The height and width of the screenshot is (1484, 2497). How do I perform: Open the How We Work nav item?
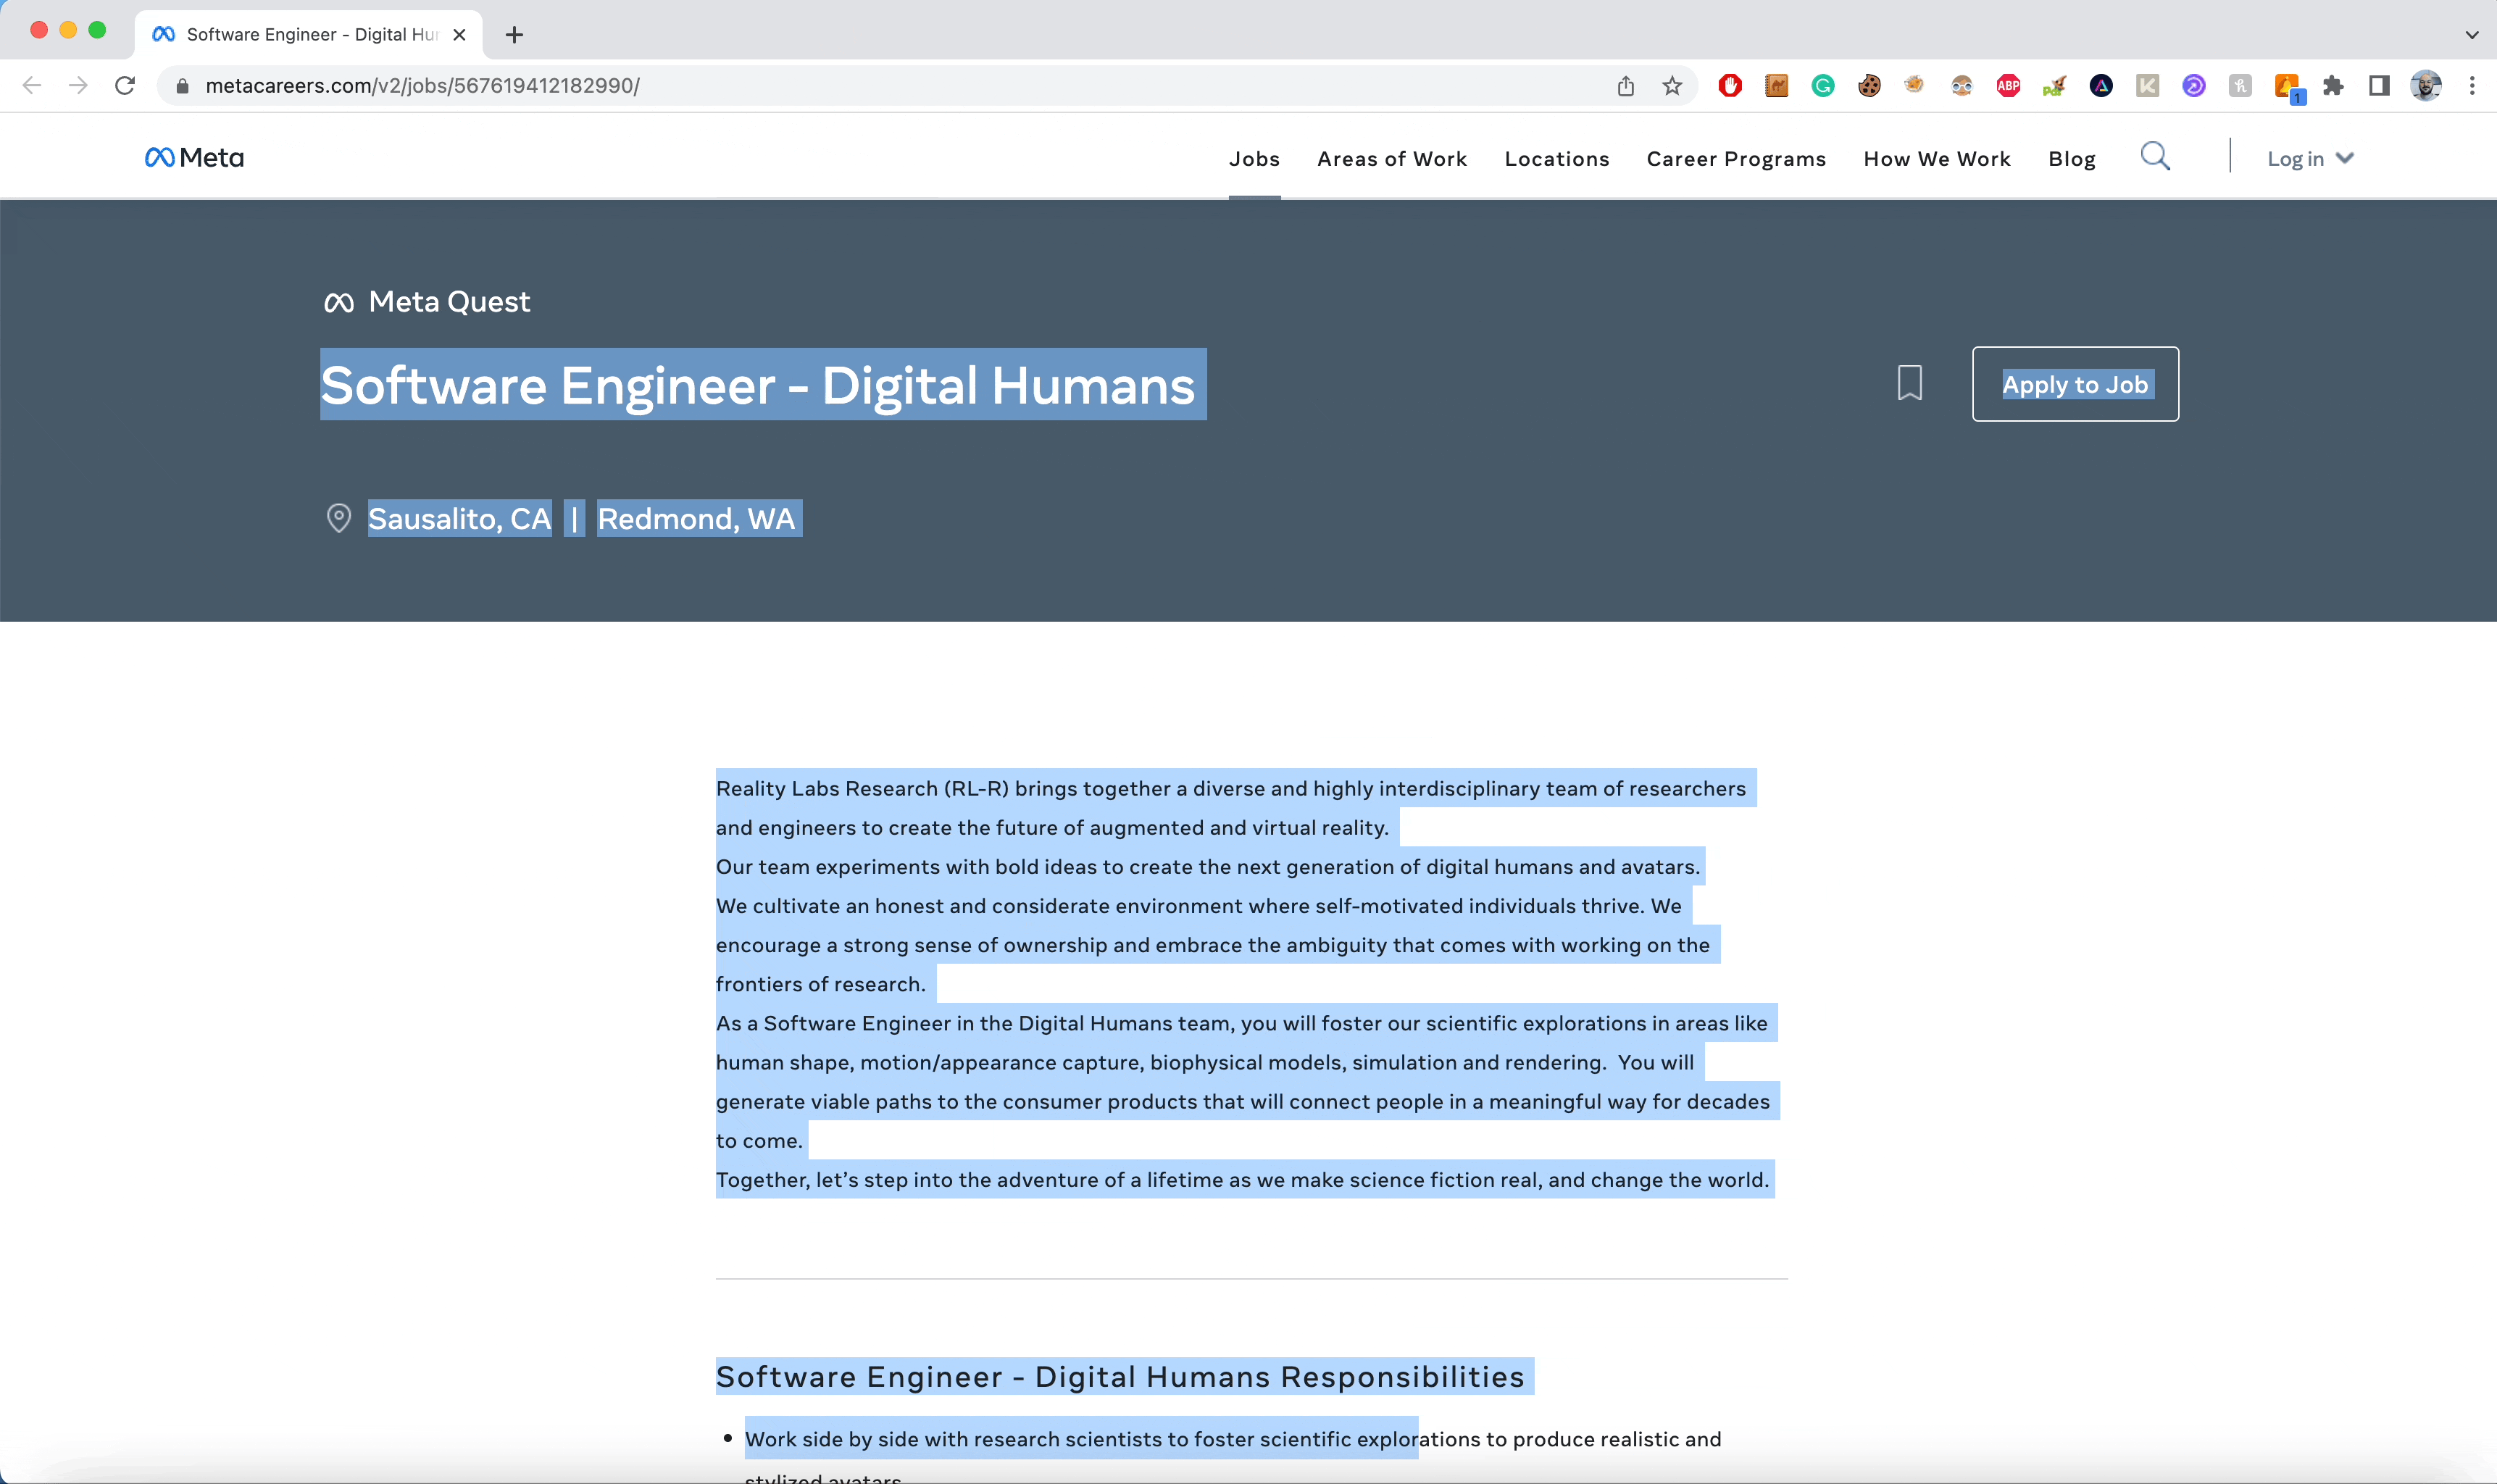click(x=1937, y=159)
